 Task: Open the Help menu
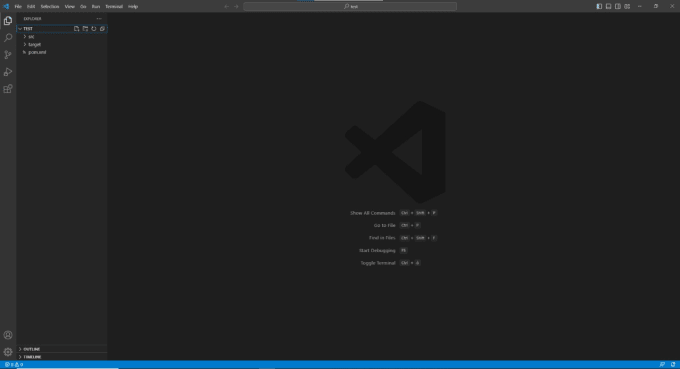point(133,7)
